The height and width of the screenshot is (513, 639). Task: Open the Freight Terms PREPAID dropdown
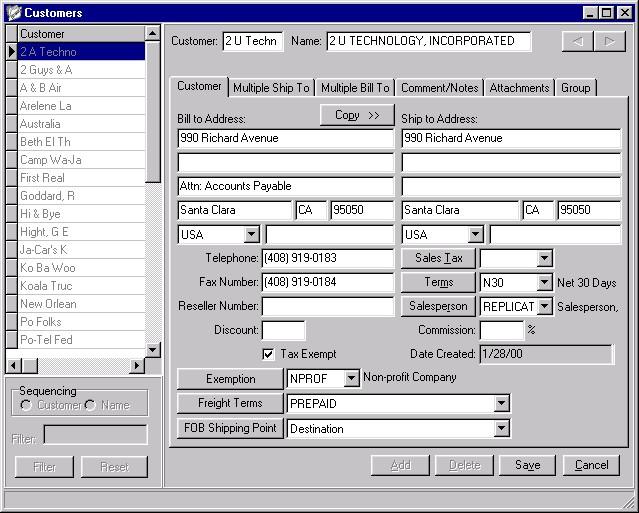click(x=501, y=404)
